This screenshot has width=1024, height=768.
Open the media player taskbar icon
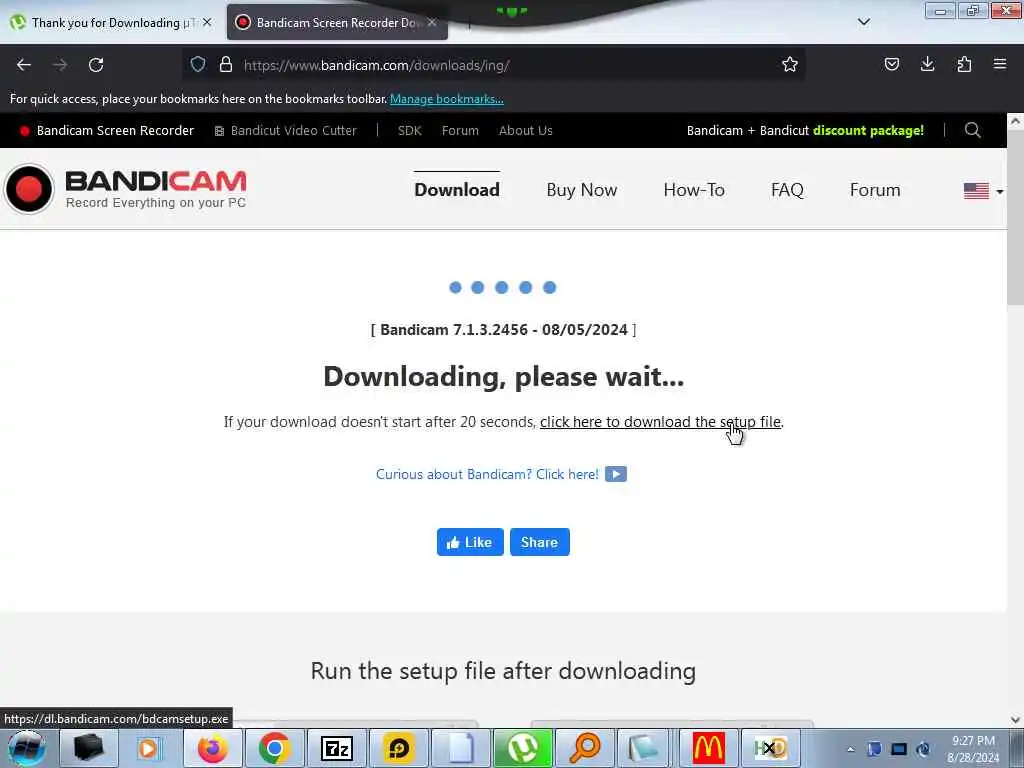(x=148, y=748)
